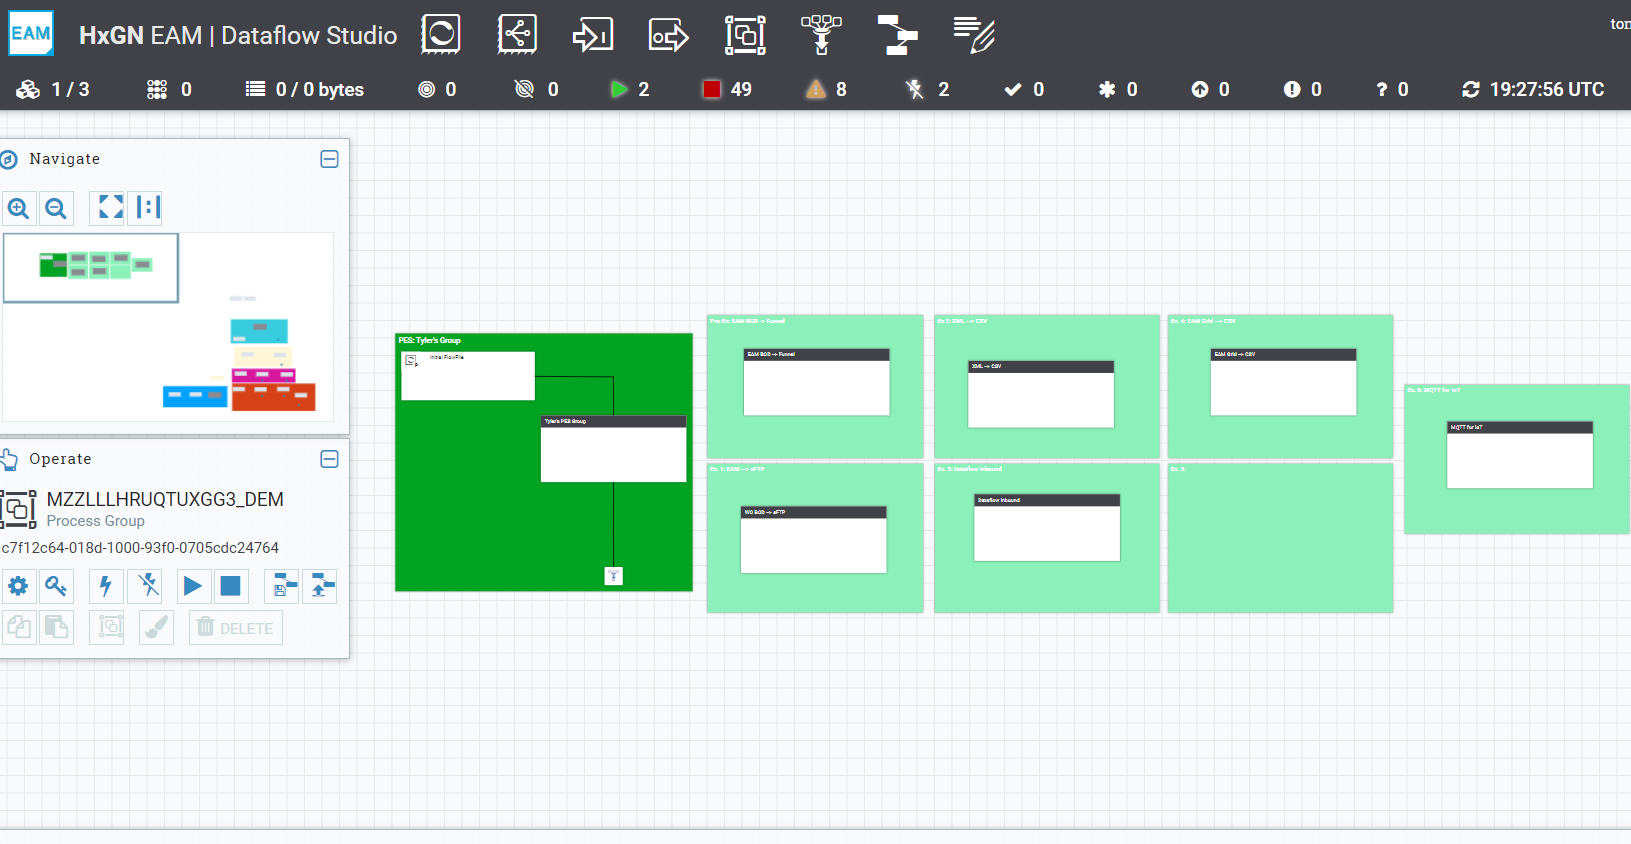Click the Upload Template button

click(320, 586)
